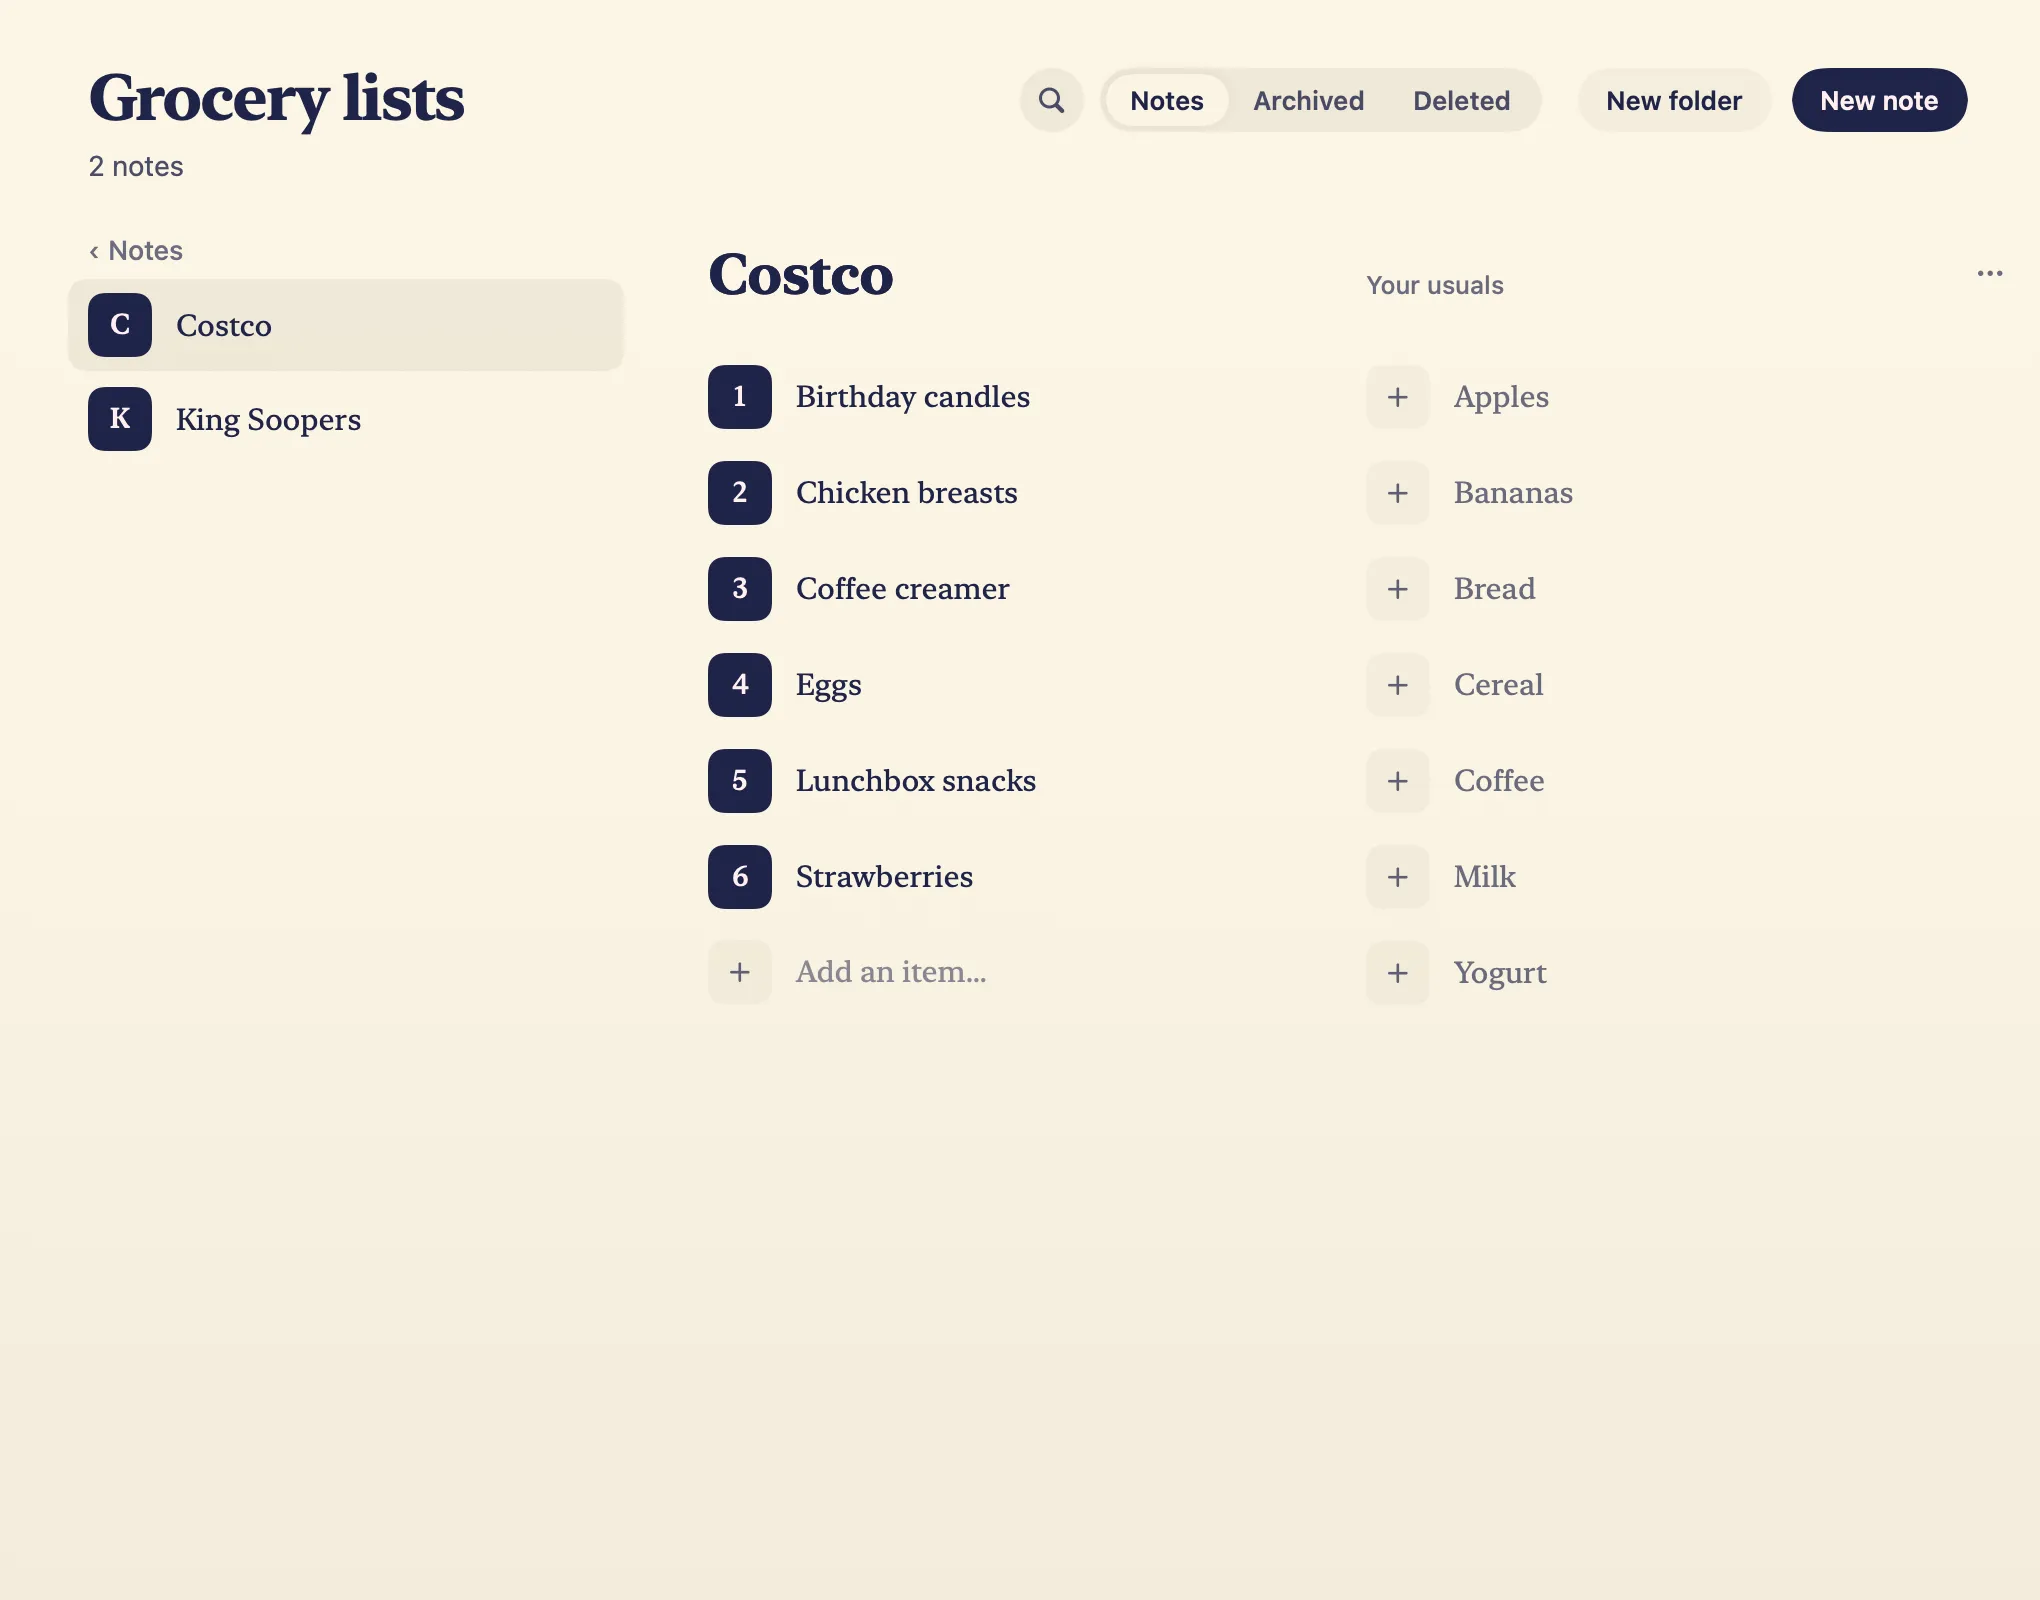The image size is (2040, 1600).
Task: Open the search magnifier icon
Action: pyautogui.click(x=1051, y=100)
